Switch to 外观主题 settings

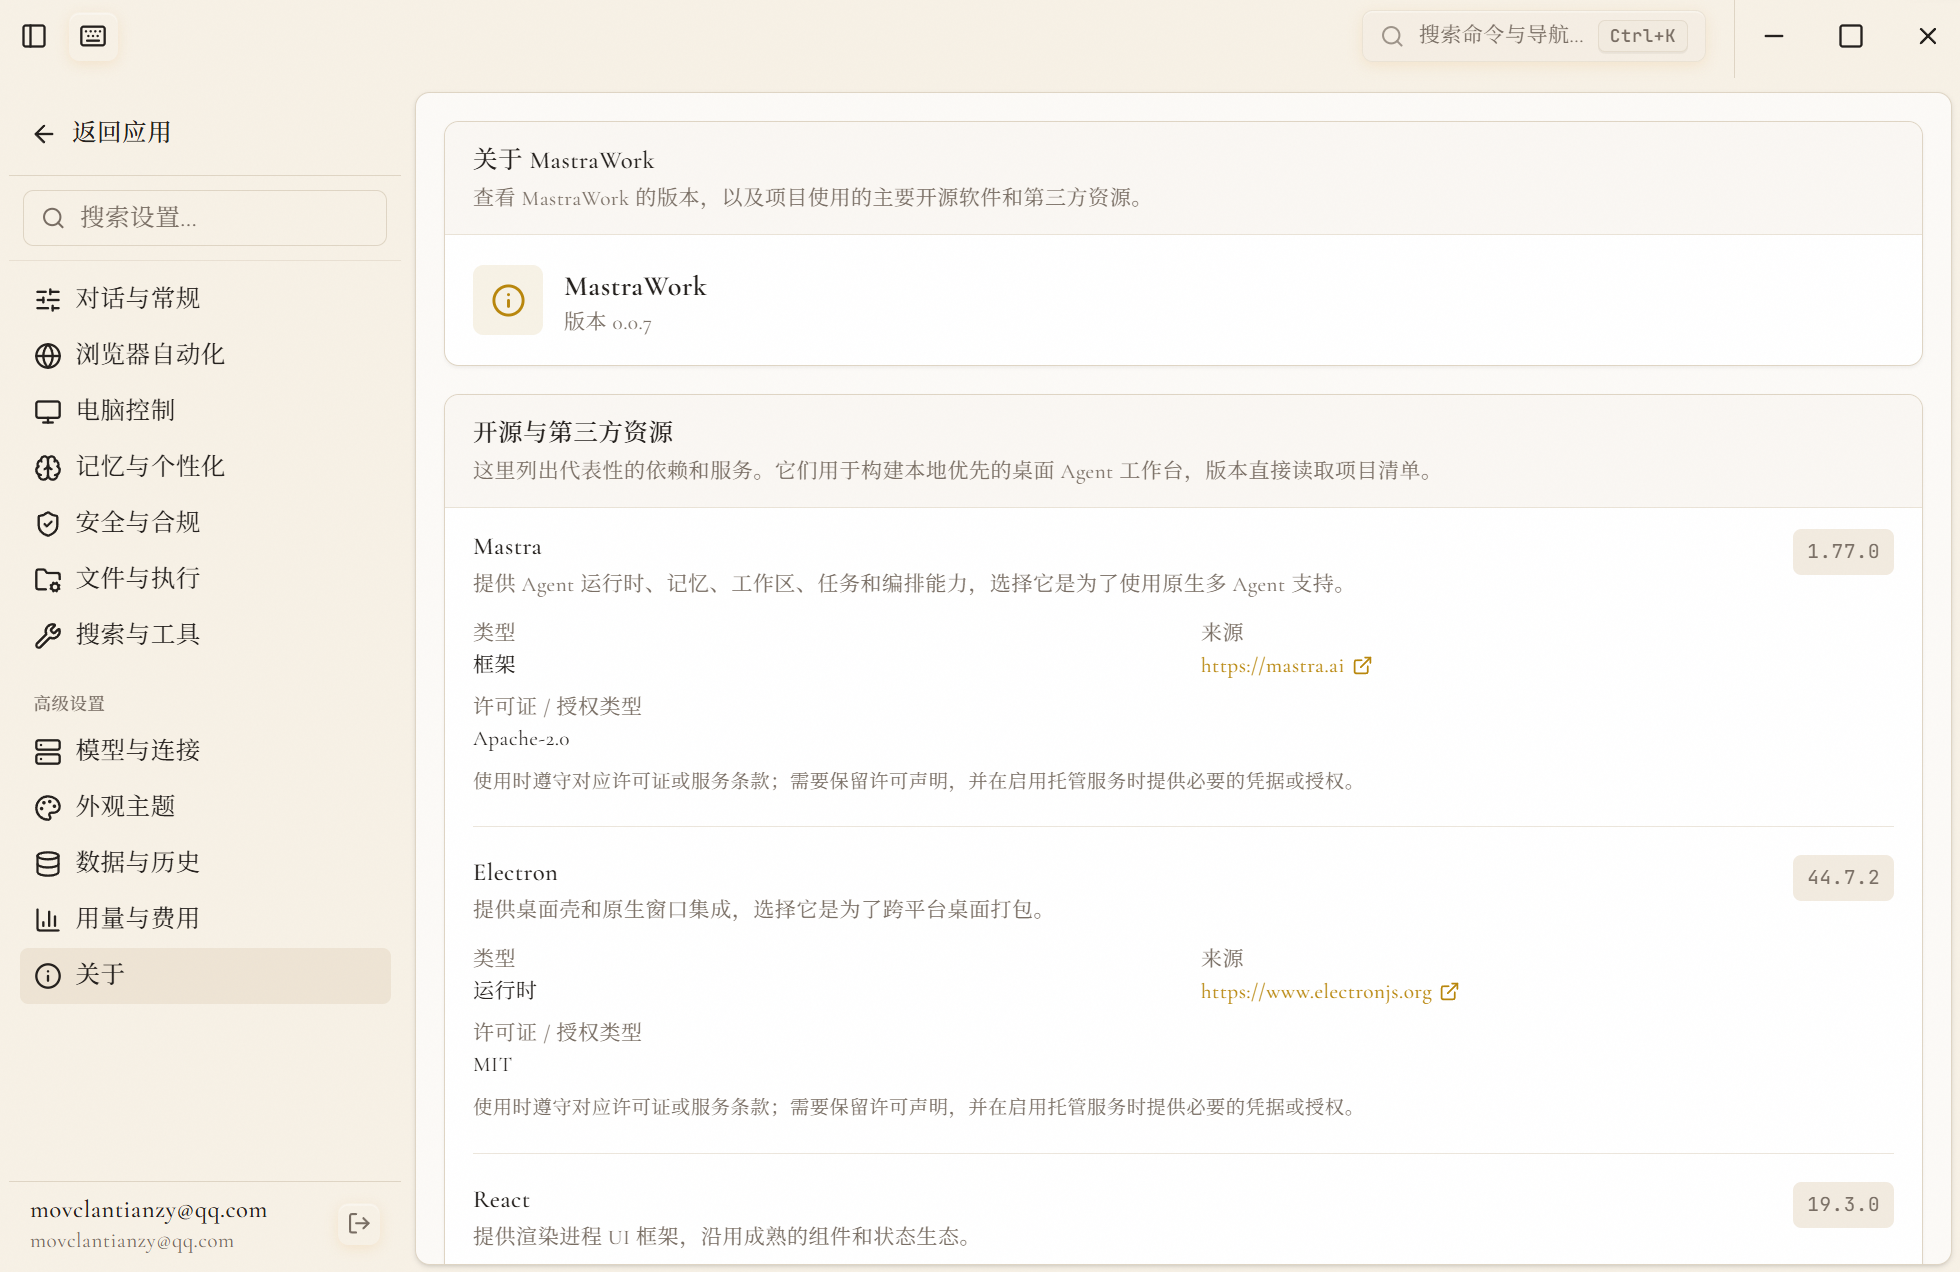coord(205,806)
